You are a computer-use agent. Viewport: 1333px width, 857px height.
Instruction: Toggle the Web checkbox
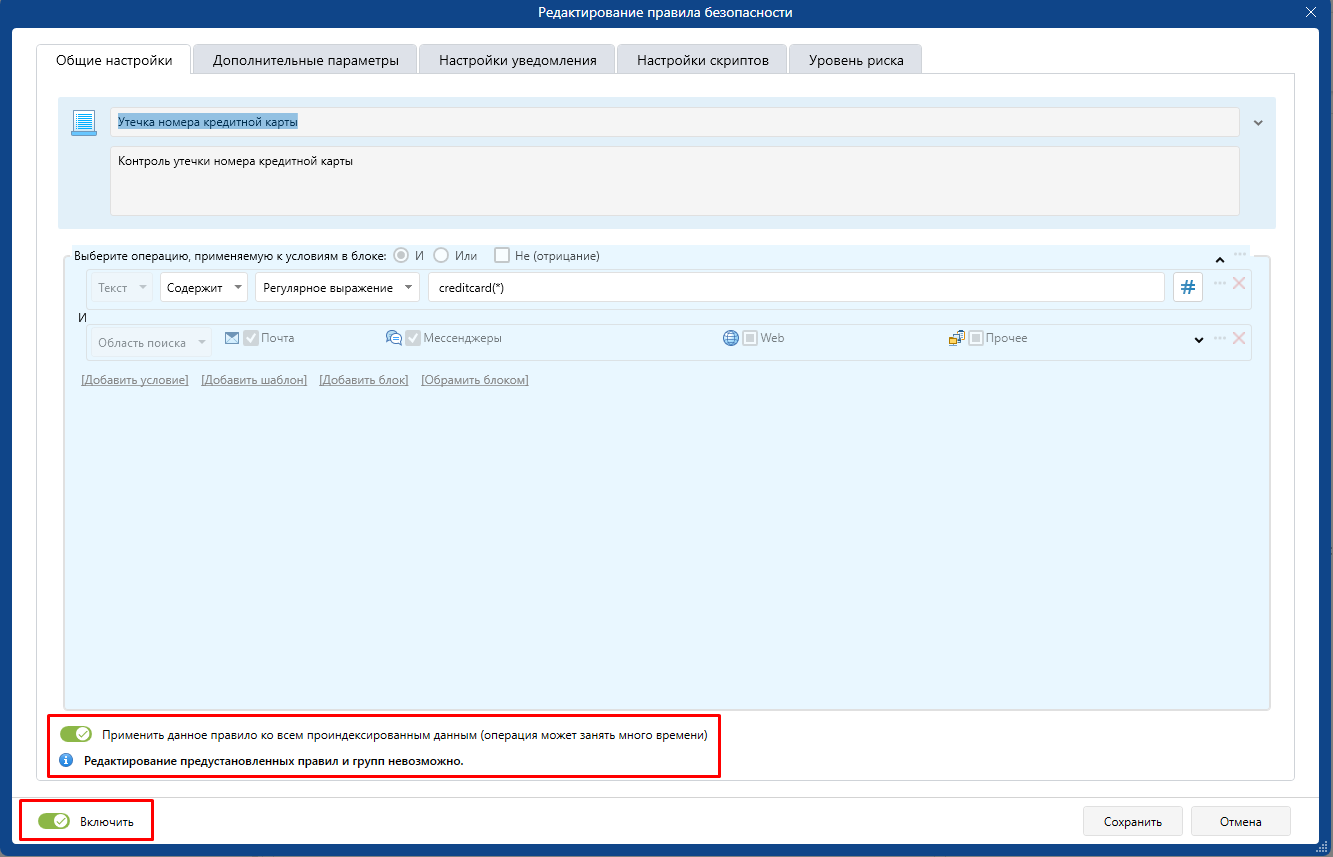(750, 338)
